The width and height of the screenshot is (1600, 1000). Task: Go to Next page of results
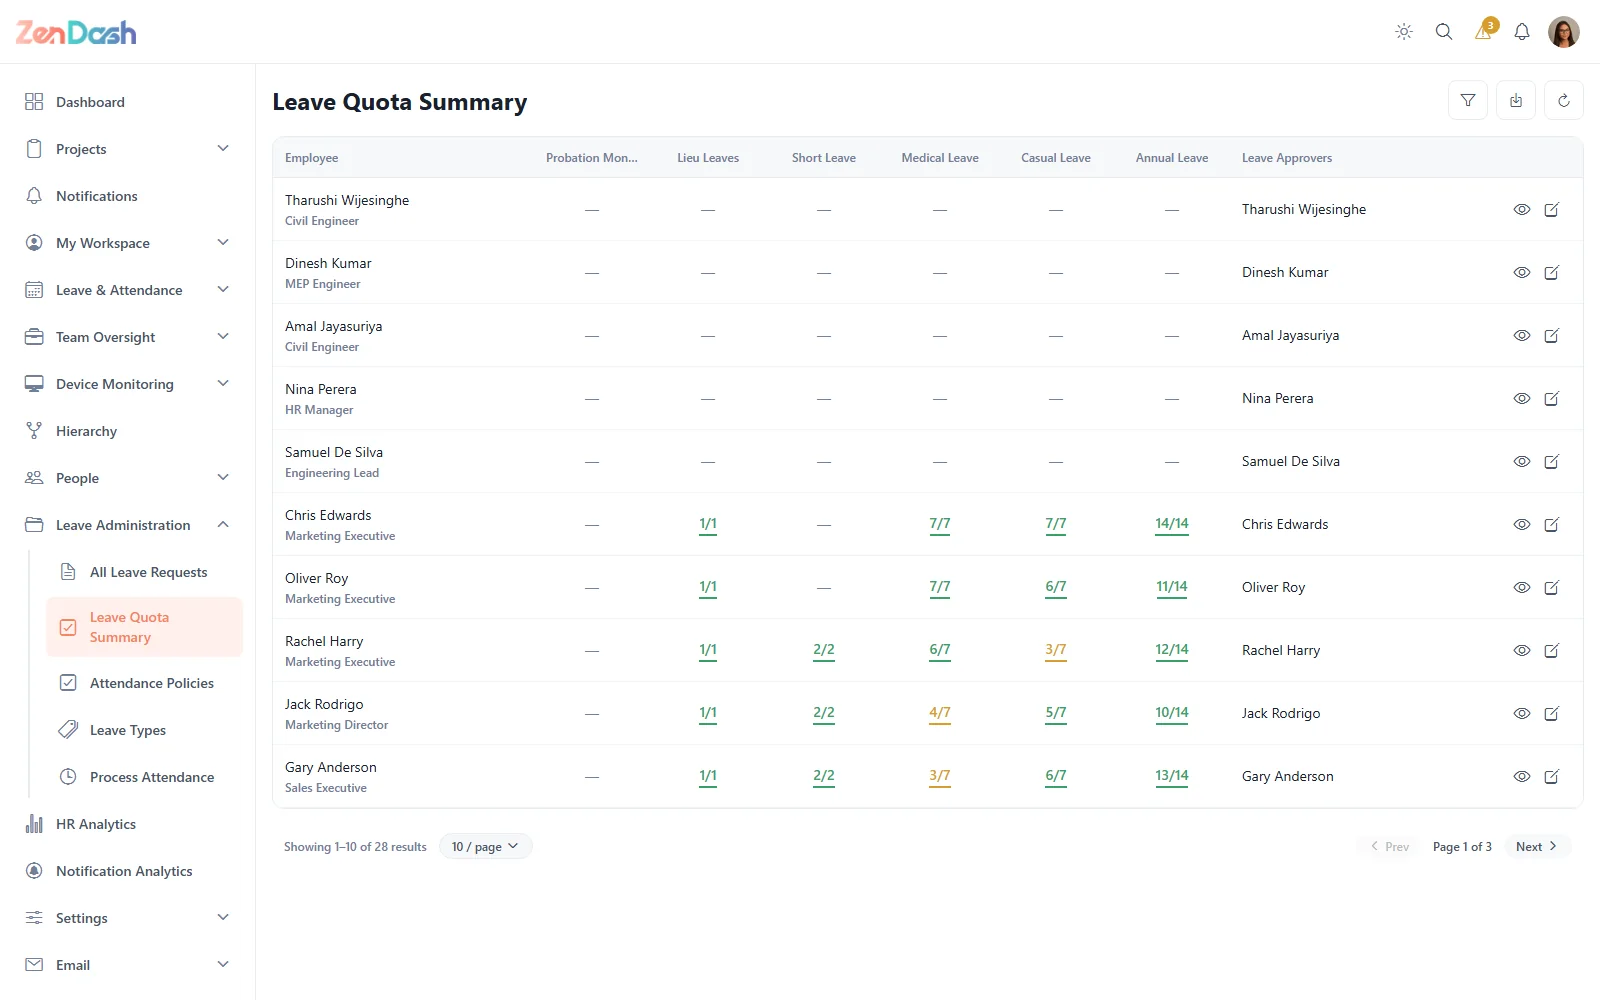[x=1537, y=846]
